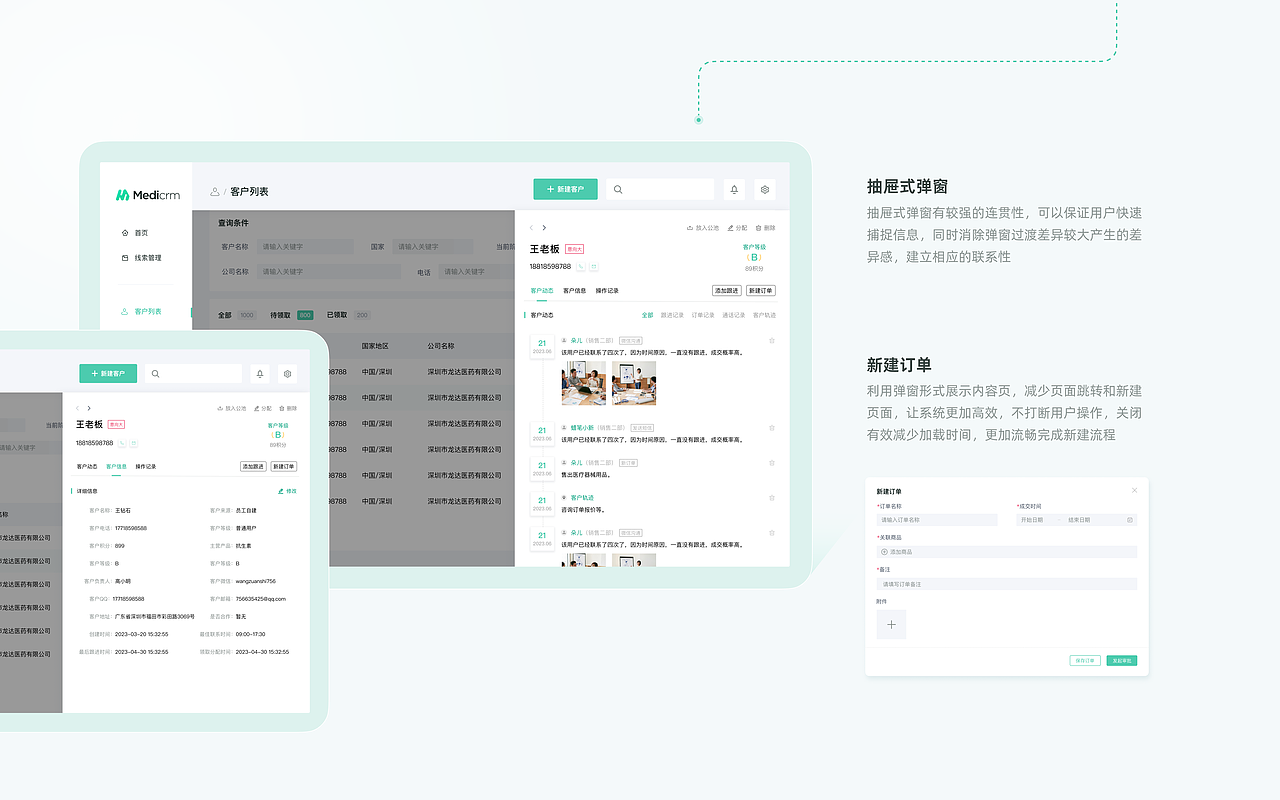Click 添加跟进 button in the back window drawer
Image resolution: width=1280 pixels, height=800 pixels.
(727, 291)
